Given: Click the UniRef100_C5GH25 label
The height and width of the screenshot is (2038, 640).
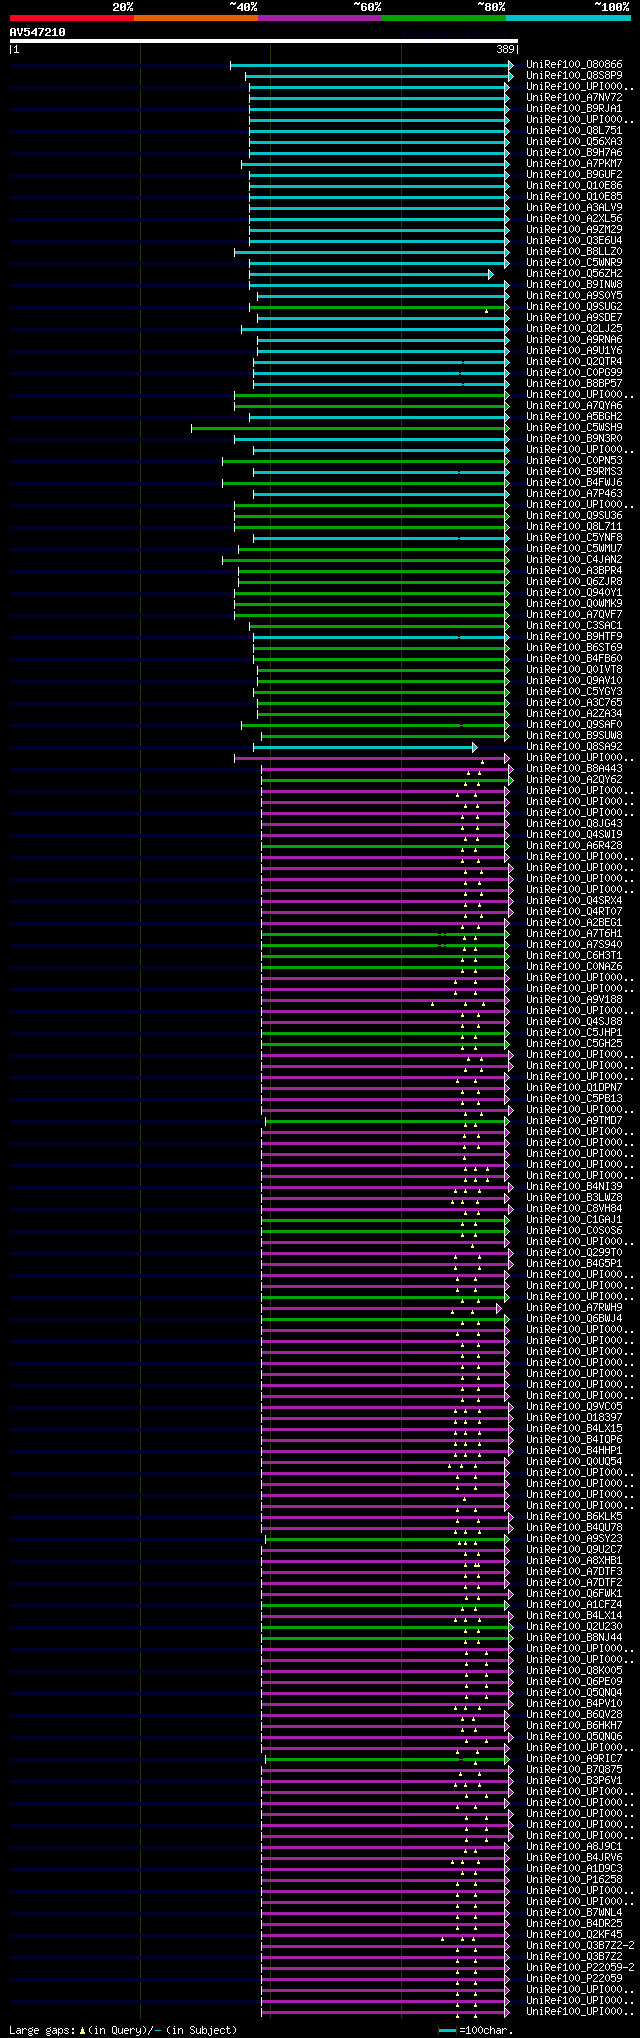Looking at the screenshot, I should coord(574,1044).
